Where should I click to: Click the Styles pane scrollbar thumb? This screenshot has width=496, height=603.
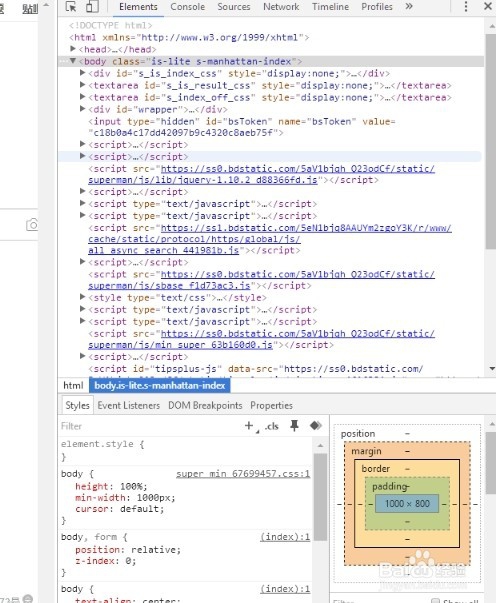point(320,497)
